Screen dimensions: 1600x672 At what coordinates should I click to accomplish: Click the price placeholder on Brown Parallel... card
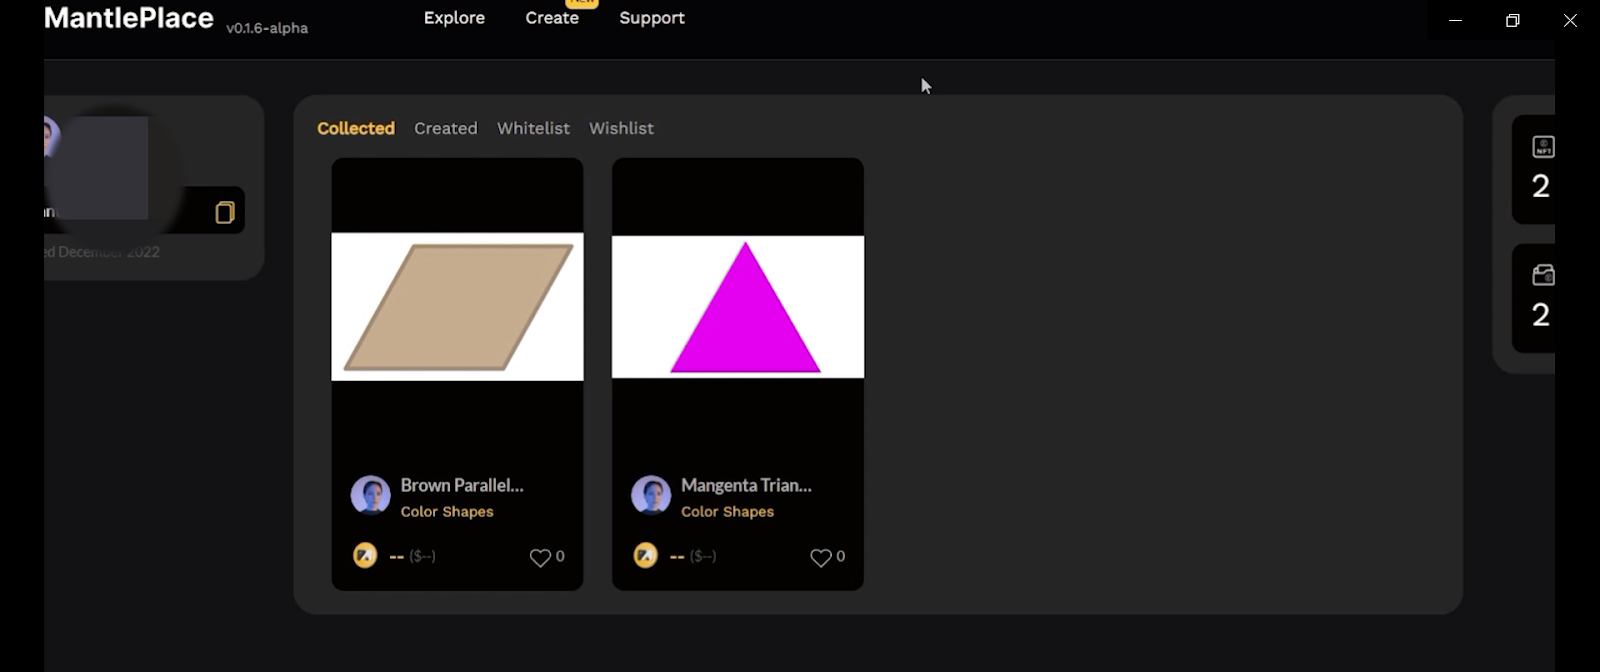[x=412, y=556]
